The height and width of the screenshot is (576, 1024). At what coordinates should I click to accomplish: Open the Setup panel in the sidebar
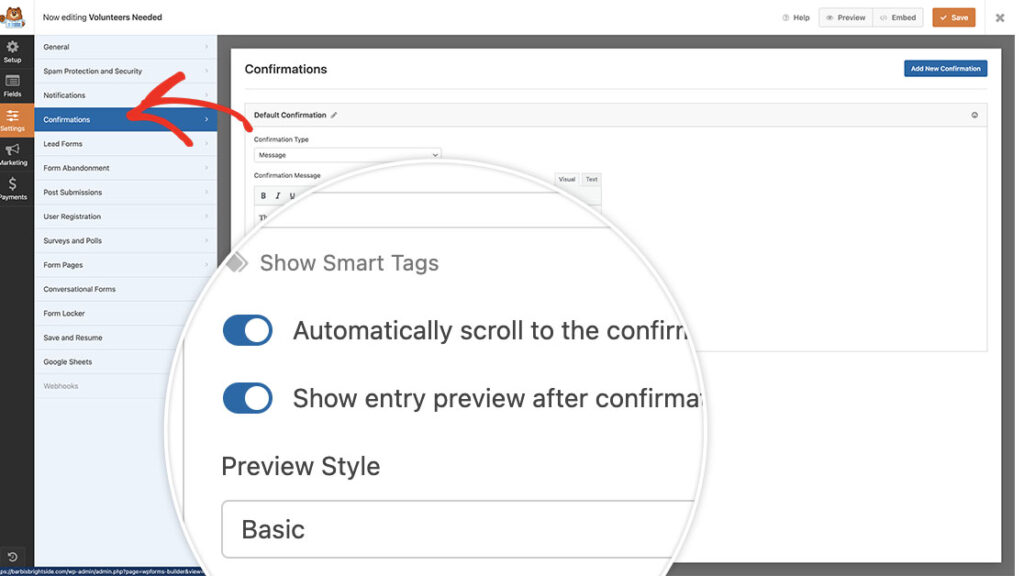(12, 52)
